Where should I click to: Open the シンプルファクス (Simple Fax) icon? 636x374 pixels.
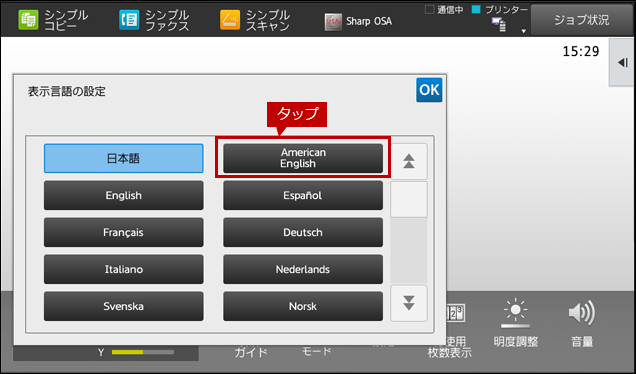[129, 20]
